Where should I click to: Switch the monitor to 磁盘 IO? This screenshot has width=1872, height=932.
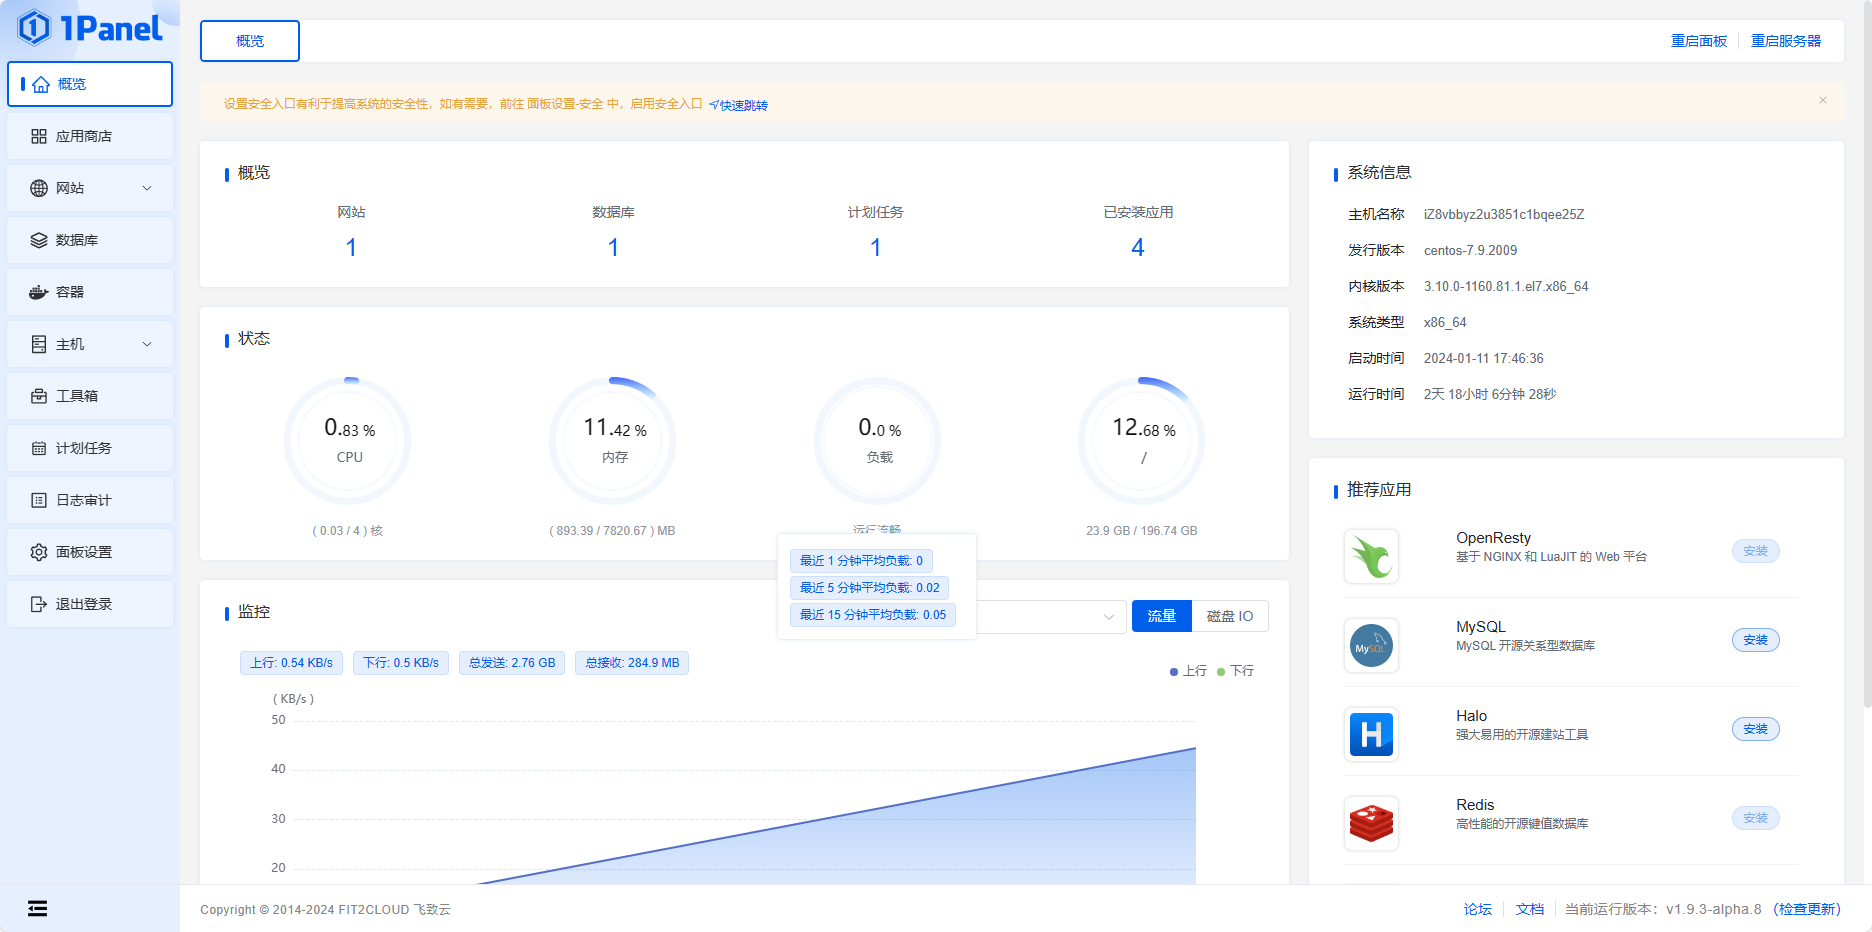(x=1230, y=616)
